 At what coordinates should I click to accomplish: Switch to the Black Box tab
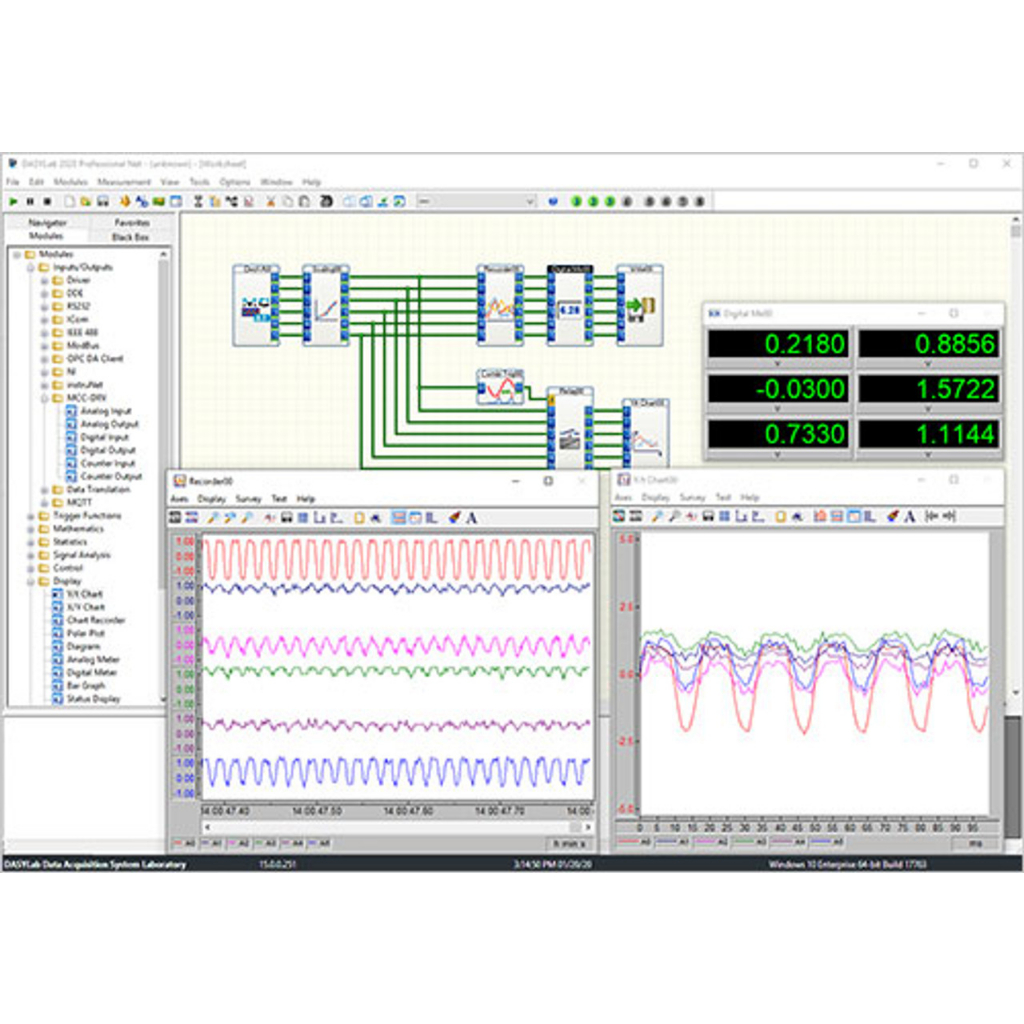(130, 236)
